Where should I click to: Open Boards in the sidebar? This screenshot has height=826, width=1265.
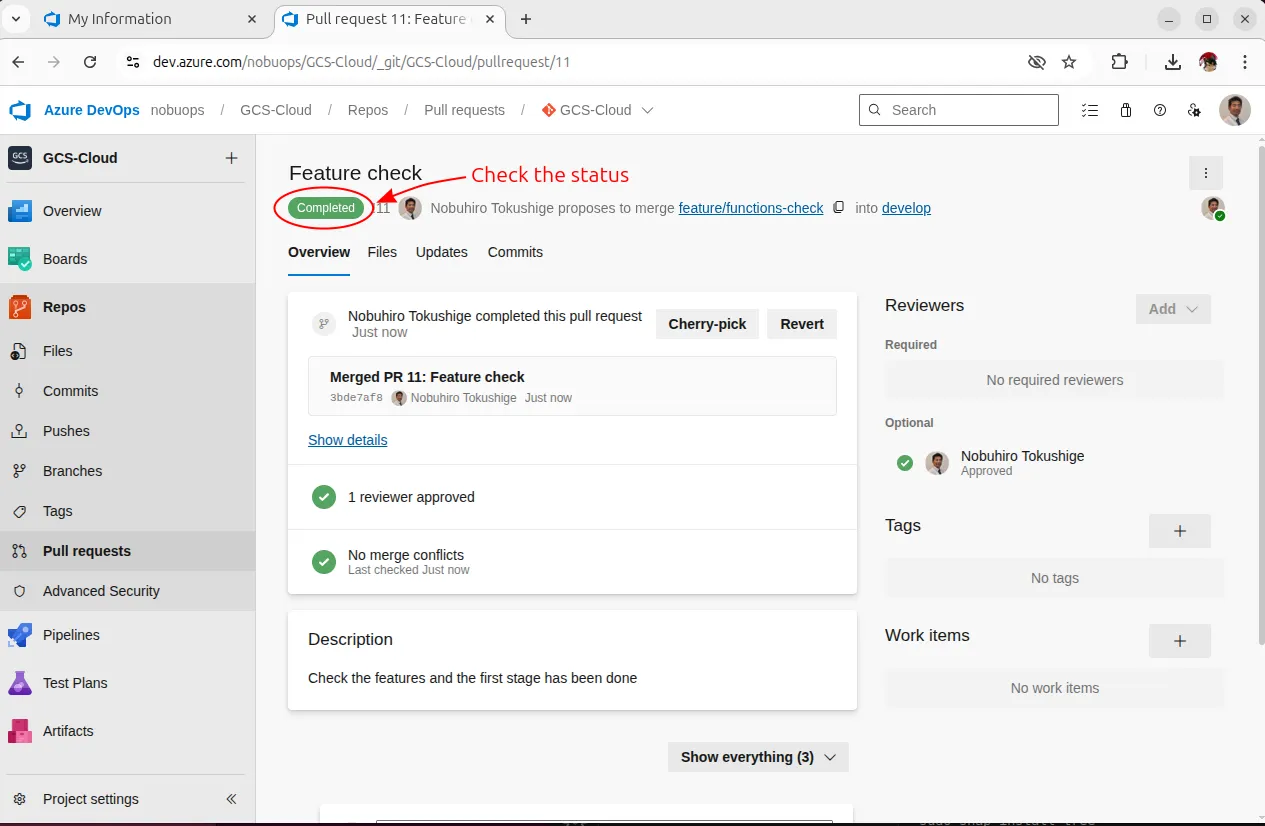[64, 259]
